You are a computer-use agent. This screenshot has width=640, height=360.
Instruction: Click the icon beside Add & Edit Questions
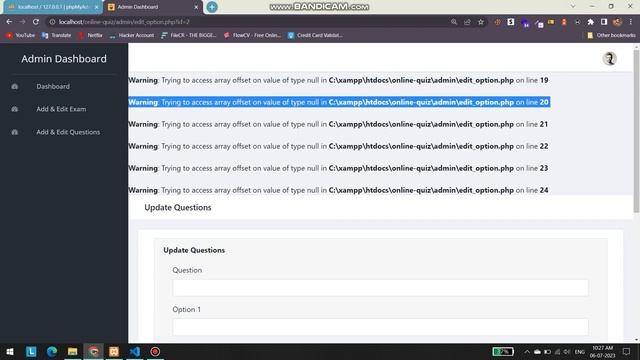(15, 132)
